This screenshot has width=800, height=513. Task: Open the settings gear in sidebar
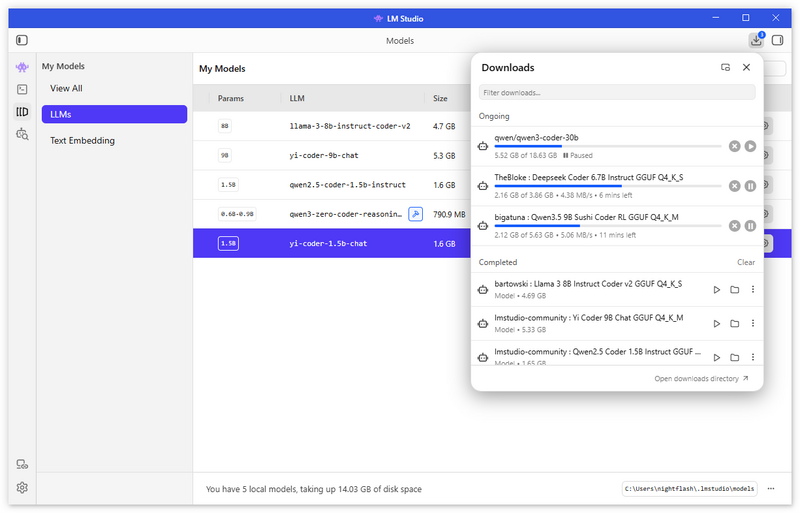(x=22, y=487)
